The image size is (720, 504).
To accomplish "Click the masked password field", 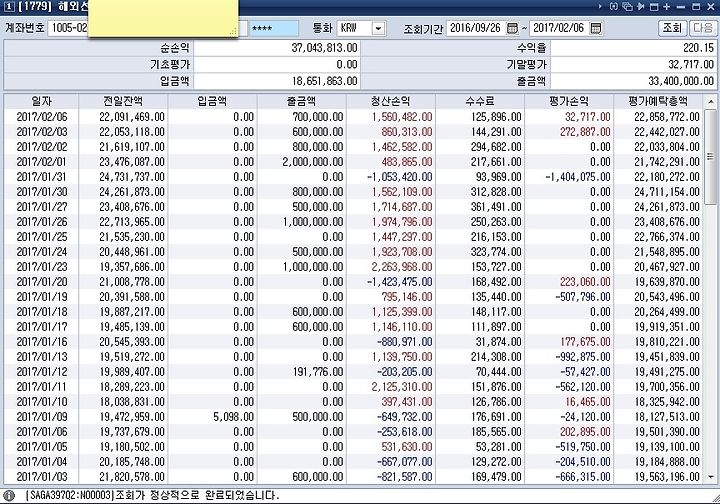I will click(274, 28).
